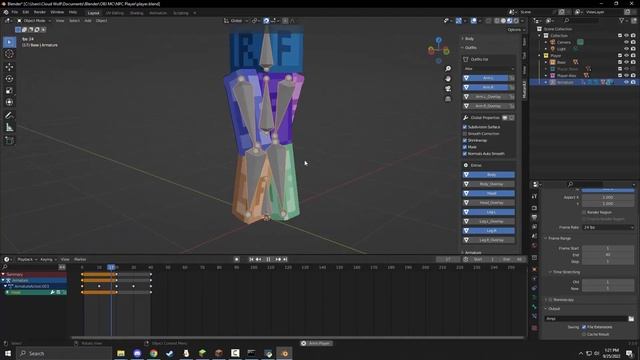The width and height of the screenshot is (640, 360).
Task: Toggle camera view icon in viewport
Action: [448, 89]
